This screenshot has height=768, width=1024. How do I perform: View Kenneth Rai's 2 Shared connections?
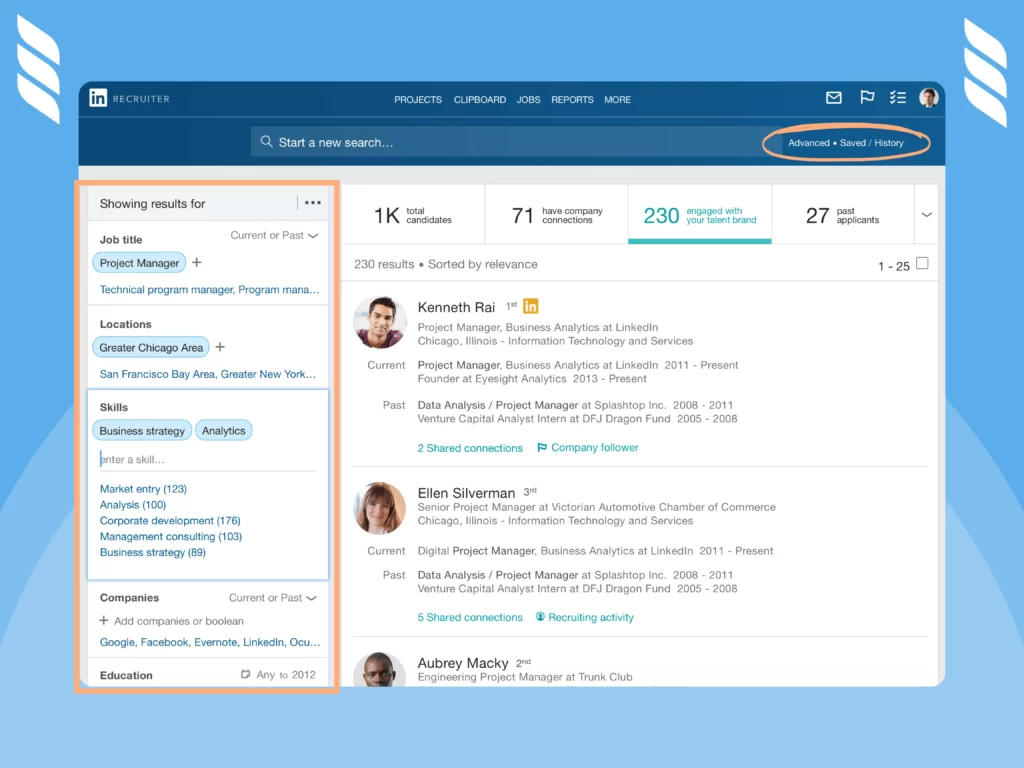pyautogui.click(x=470, y=448)
